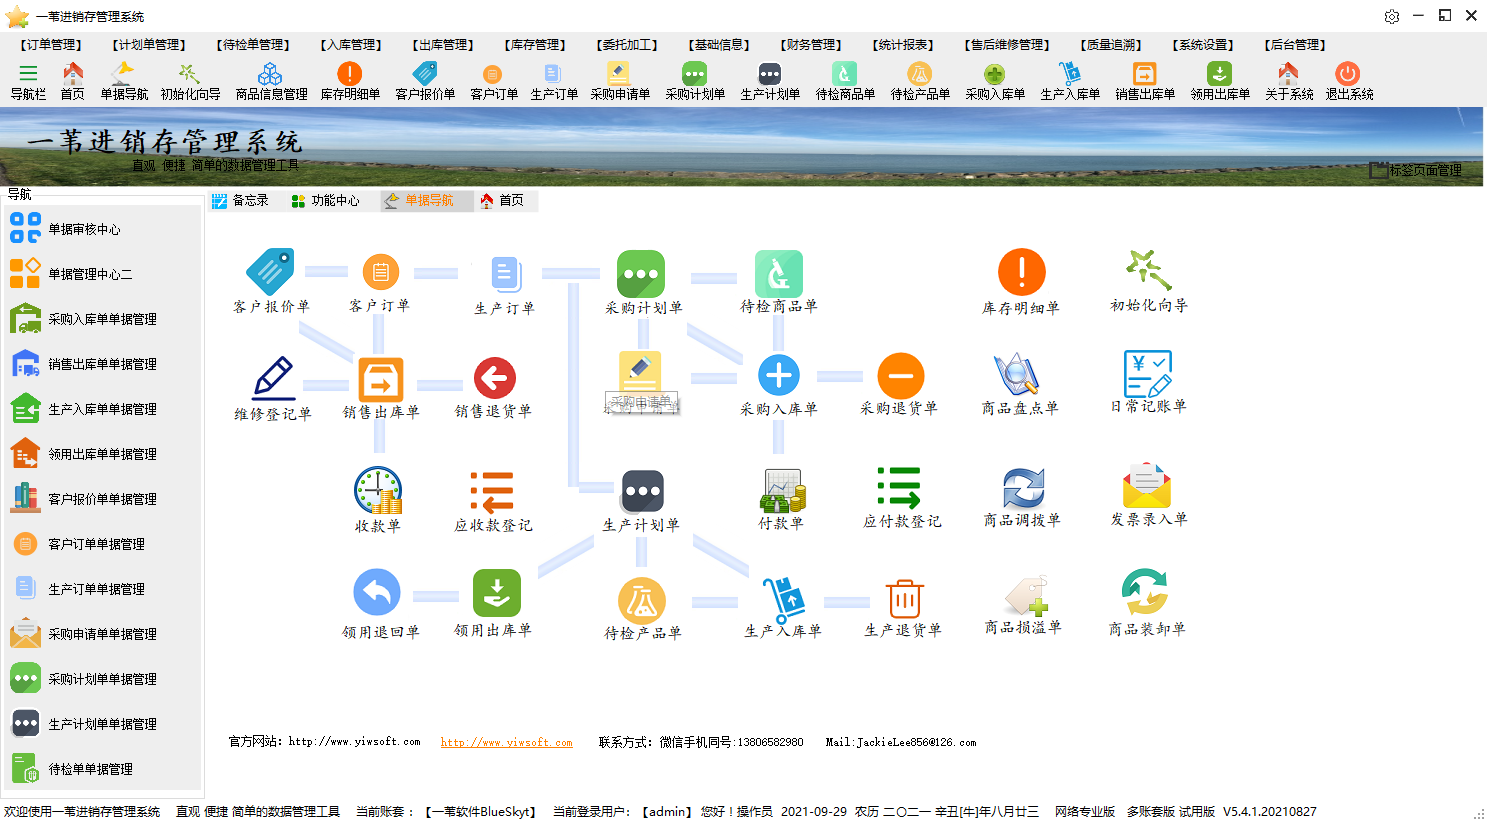Viewport: 1487px width, 822px height.
Task: Click 待检产品单 flask icon in the flow diagram
Action: point(642,601)
